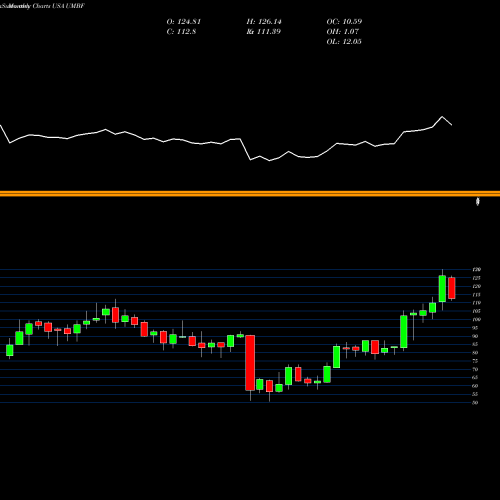Click the 120 price axis label

click(x=476, y=286)
